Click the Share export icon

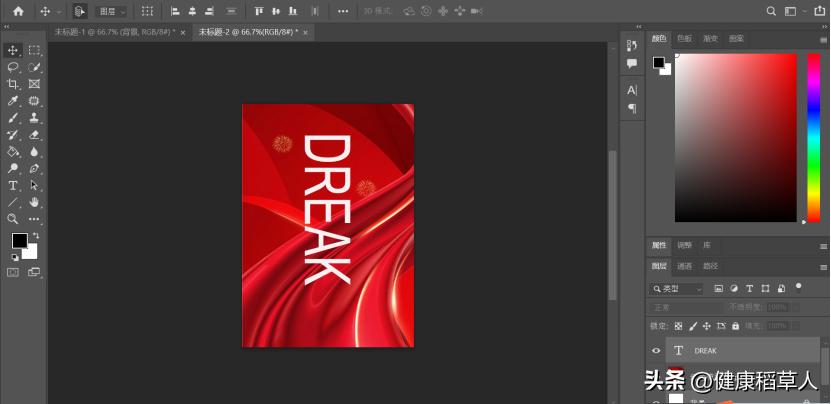coord(819,11)
